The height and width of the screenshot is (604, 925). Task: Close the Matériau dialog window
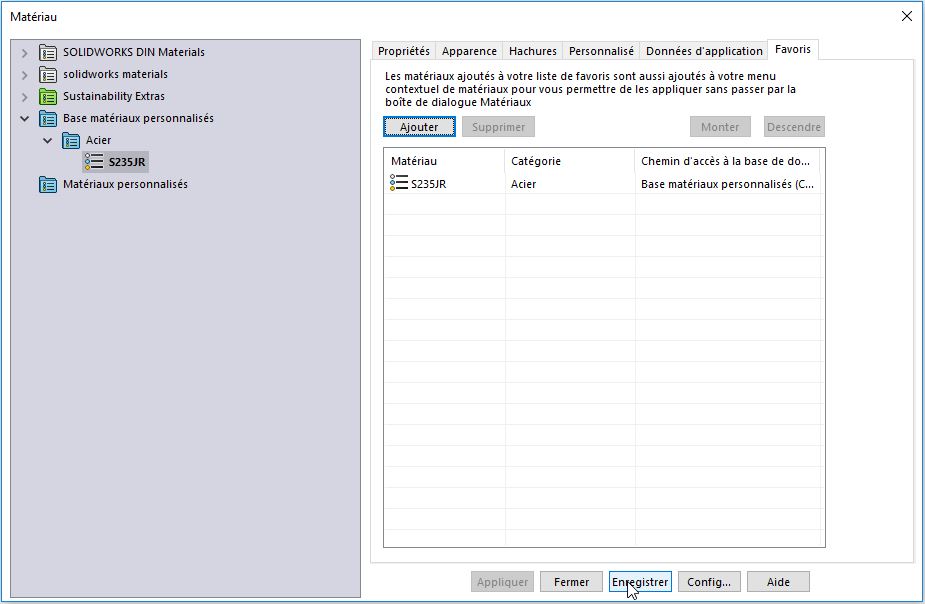(907, 16)
